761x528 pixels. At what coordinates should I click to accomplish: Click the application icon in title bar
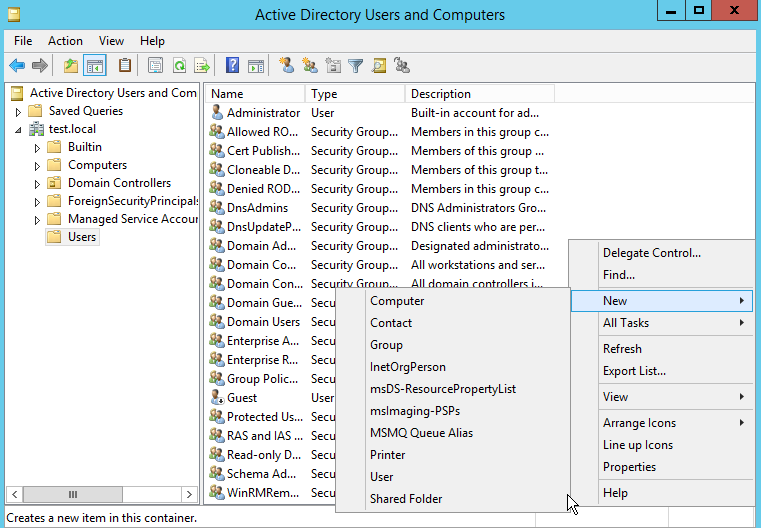[x=14, y=15]
